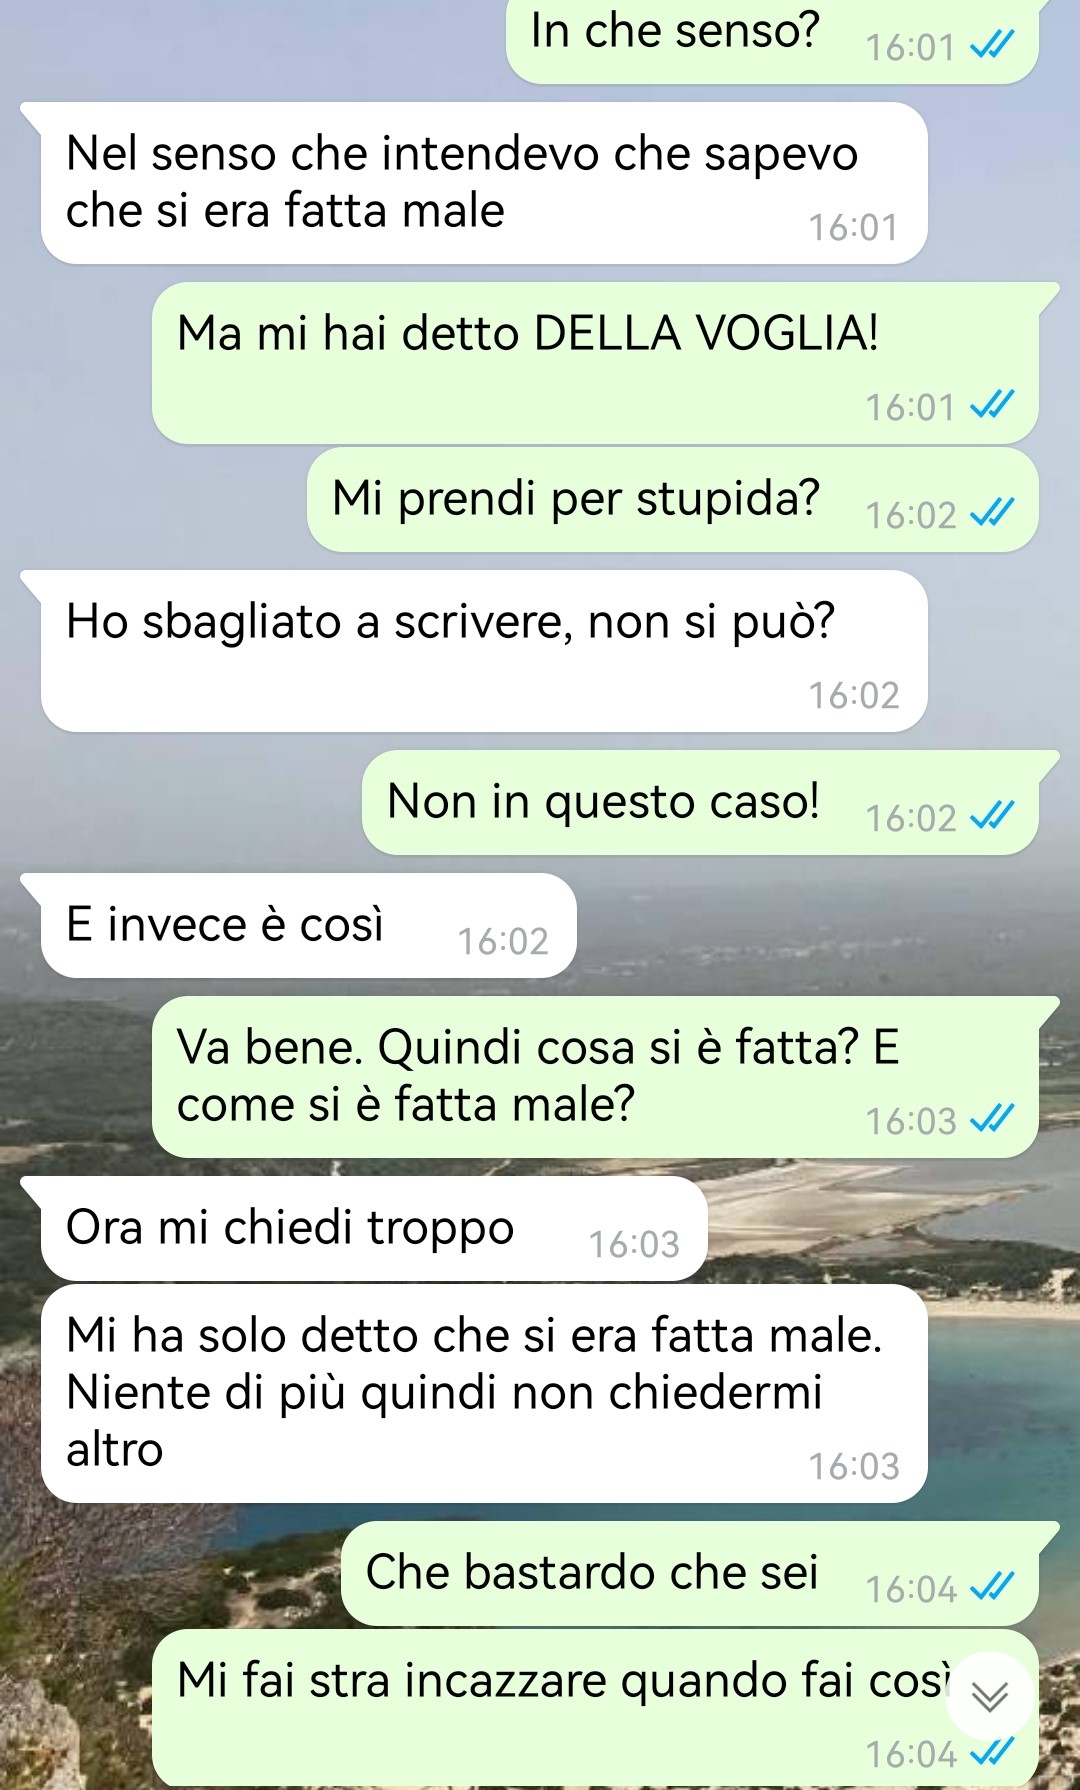Tap blue ticks on 'Non in questo caso!'
The height and width of the screenshot is (1790, 1080).
[992, 816]
